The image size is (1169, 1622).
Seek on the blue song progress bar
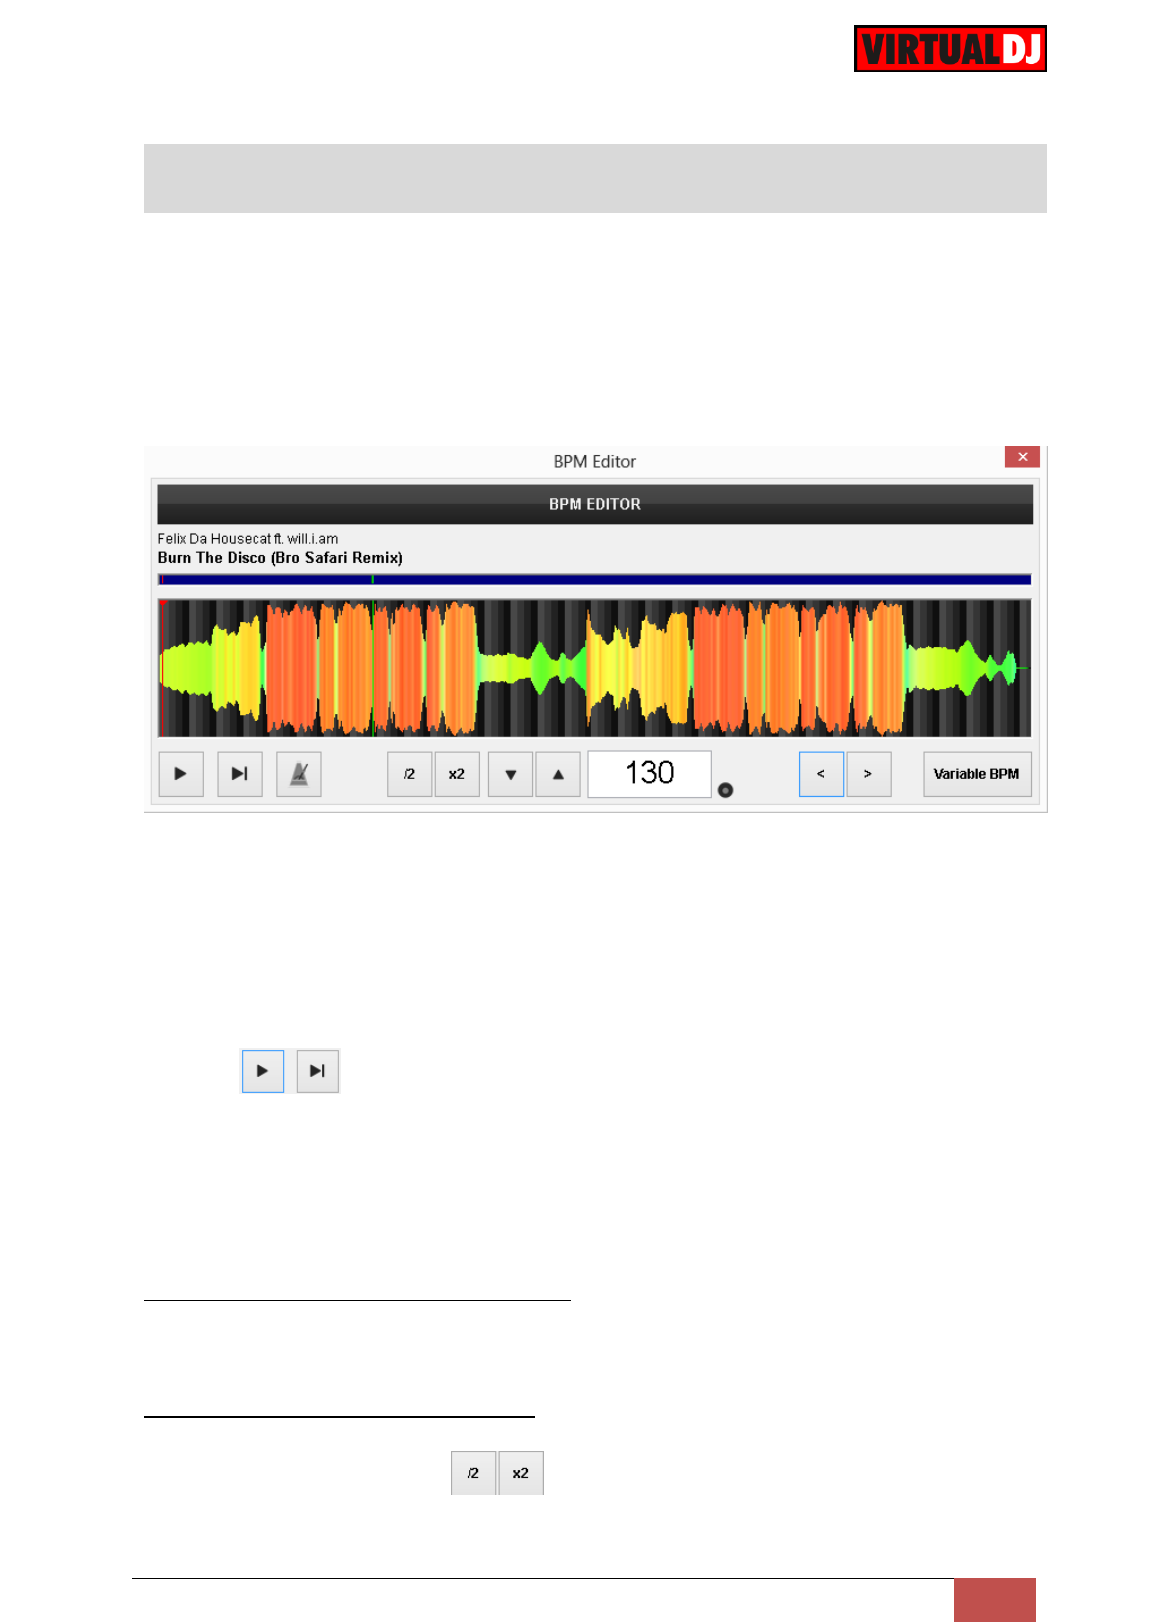(x=594, y=579)
